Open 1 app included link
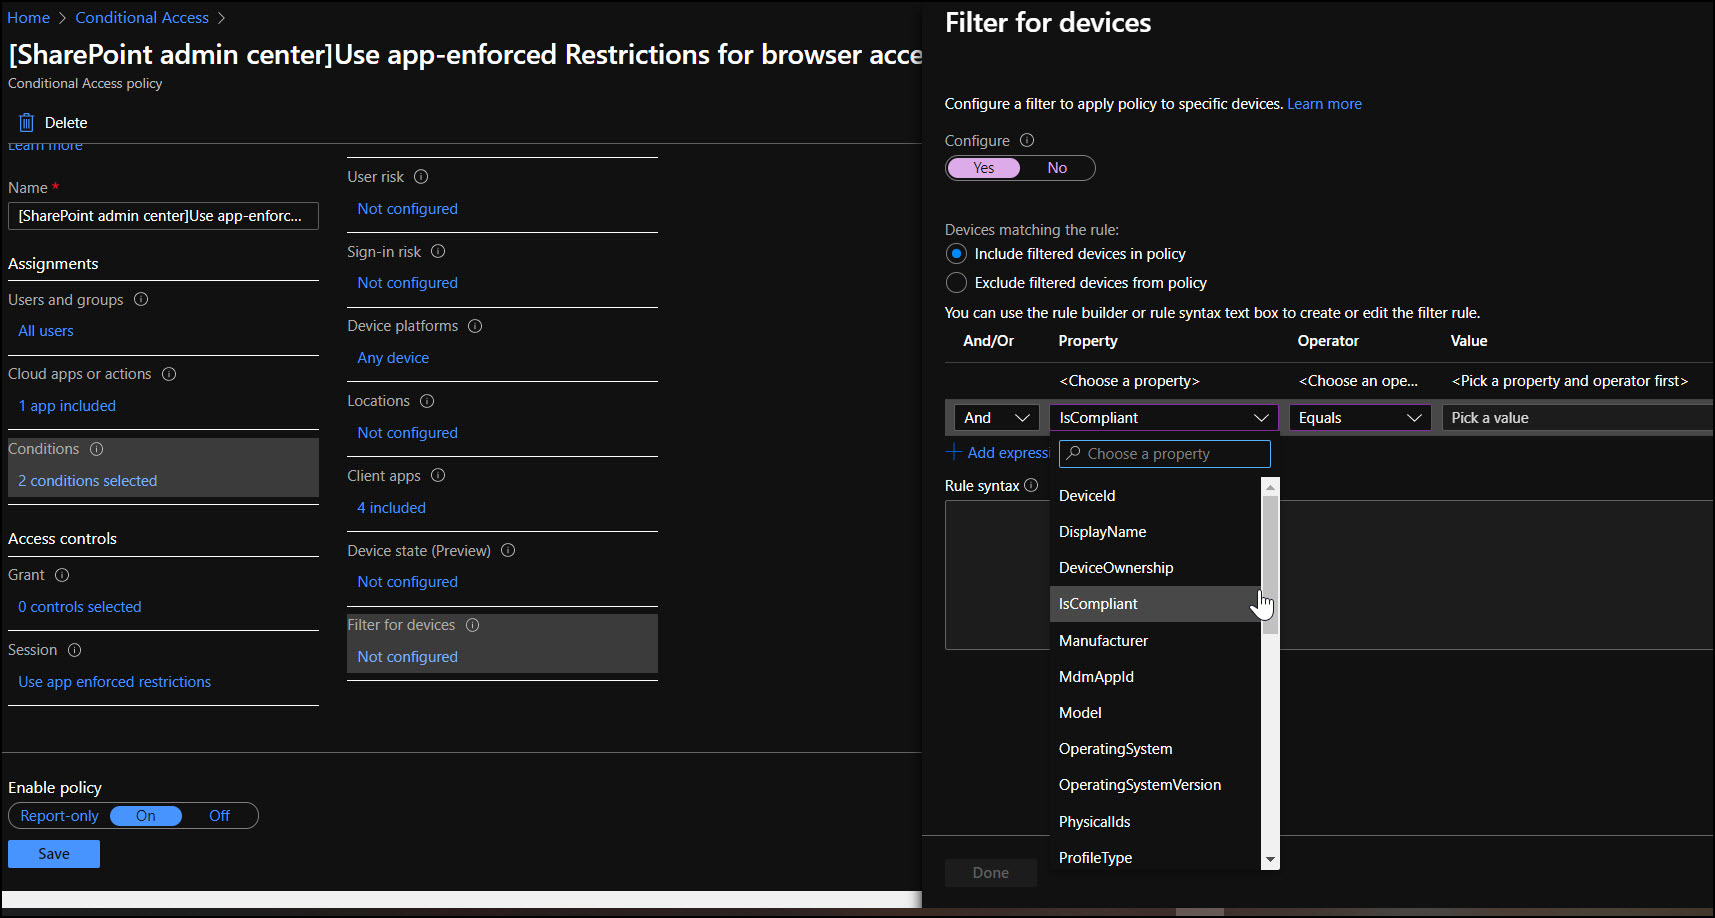 tap(67, 406)
